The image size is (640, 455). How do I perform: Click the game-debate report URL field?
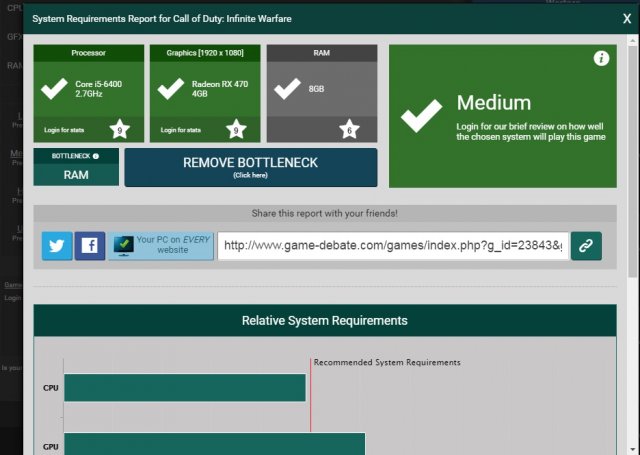point(392,246)
